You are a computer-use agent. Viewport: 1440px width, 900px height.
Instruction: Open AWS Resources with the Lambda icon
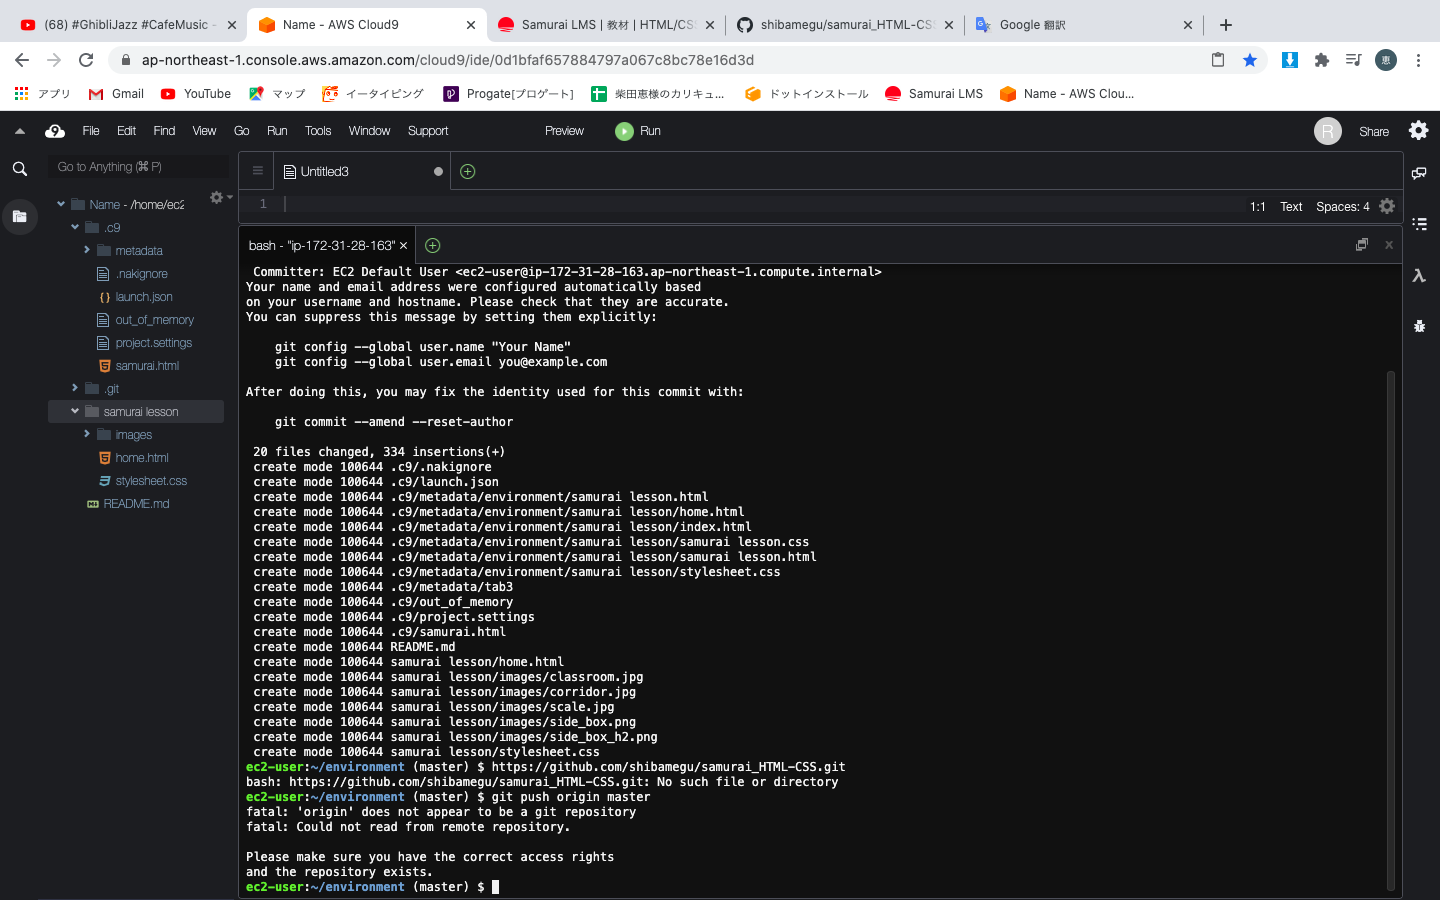click(1419, 276)
